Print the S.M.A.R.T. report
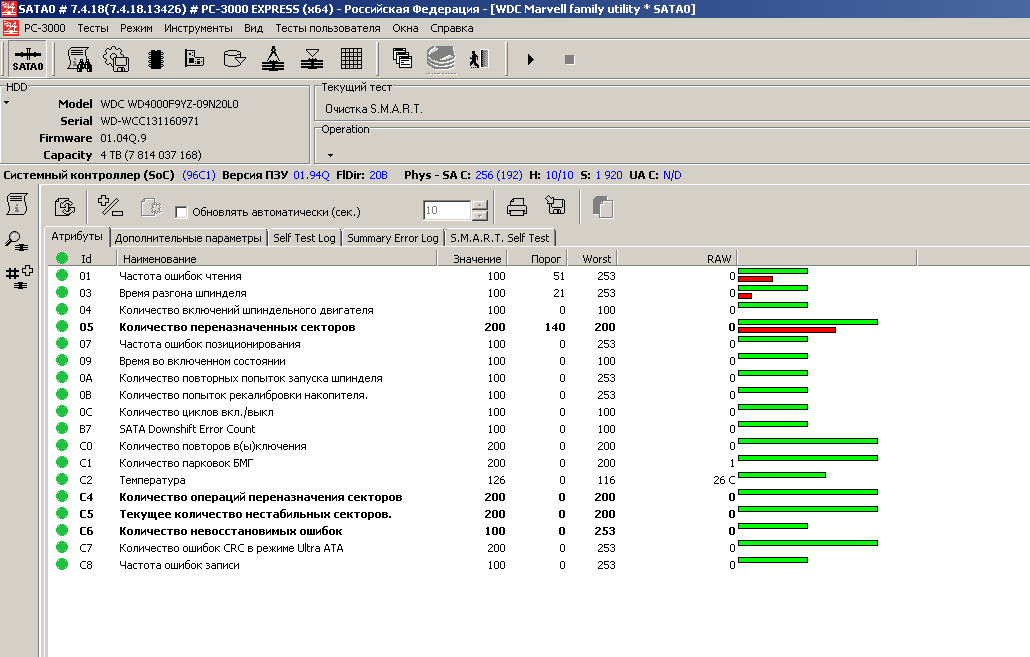1030x657 pixels. 517,208
